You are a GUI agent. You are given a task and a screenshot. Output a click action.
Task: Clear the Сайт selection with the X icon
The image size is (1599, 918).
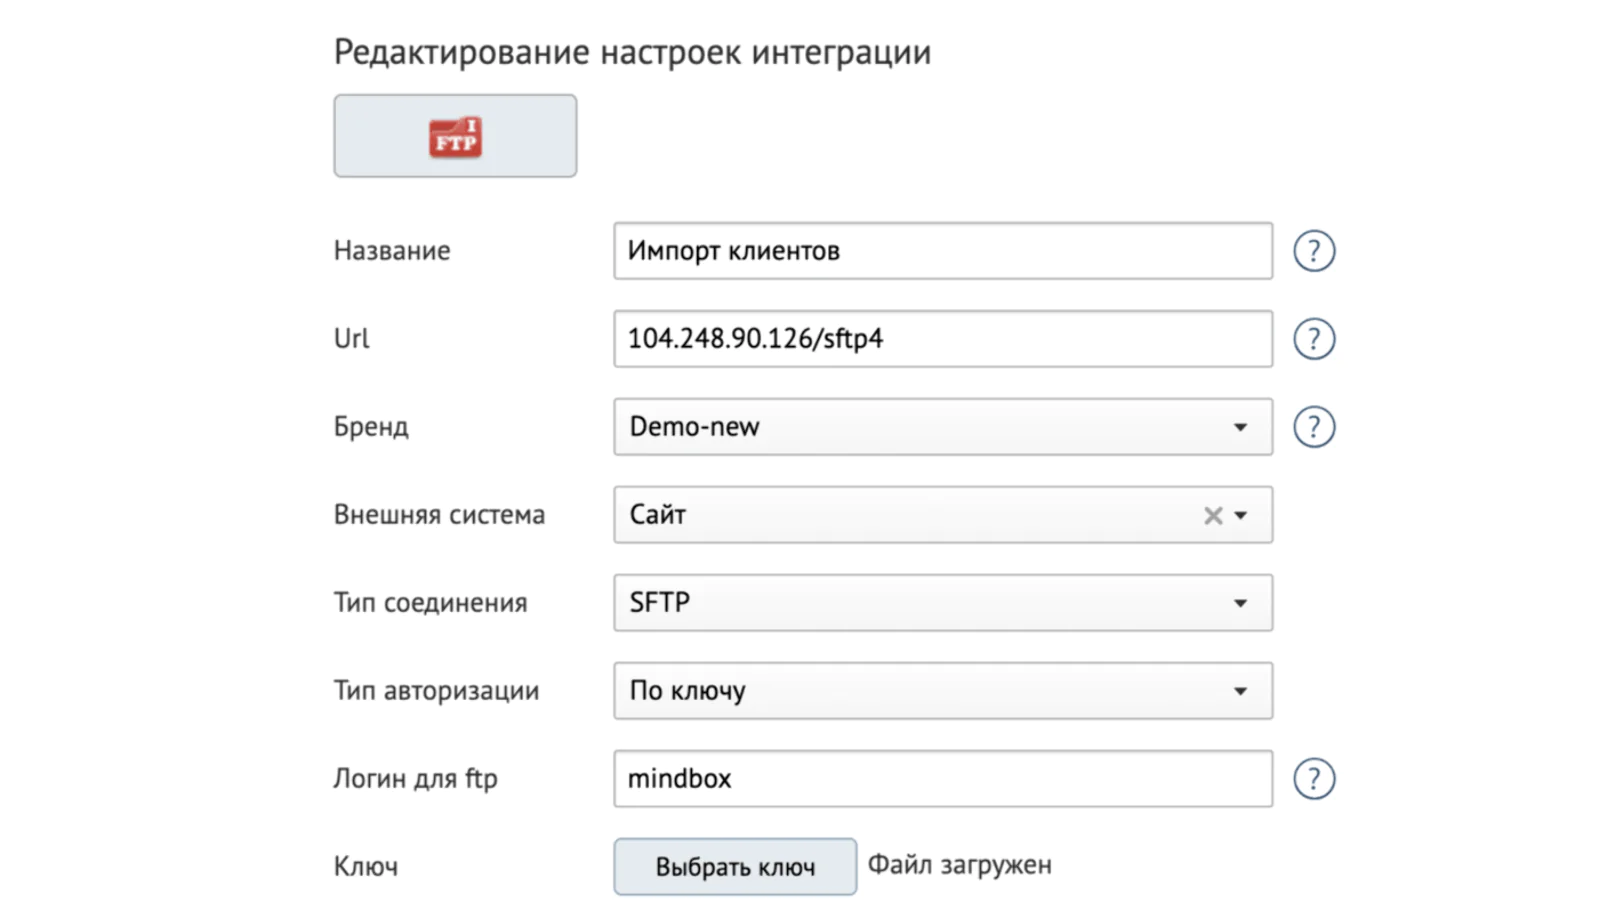1212,515
